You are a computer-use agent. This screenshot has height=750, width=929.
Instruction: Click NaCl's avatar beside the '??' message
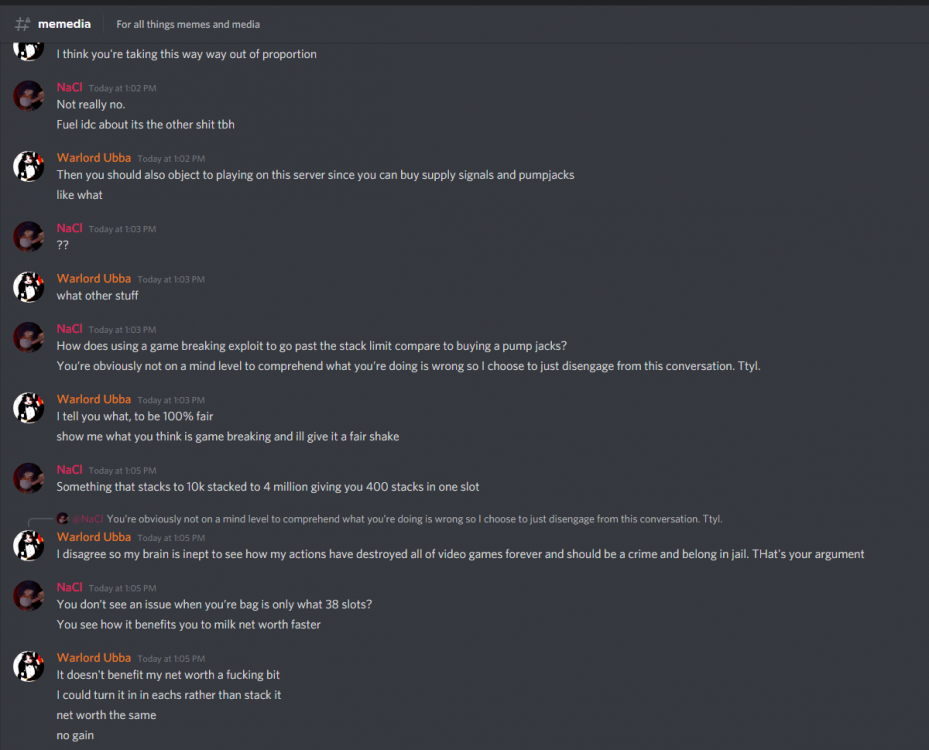tap(28, 237)
